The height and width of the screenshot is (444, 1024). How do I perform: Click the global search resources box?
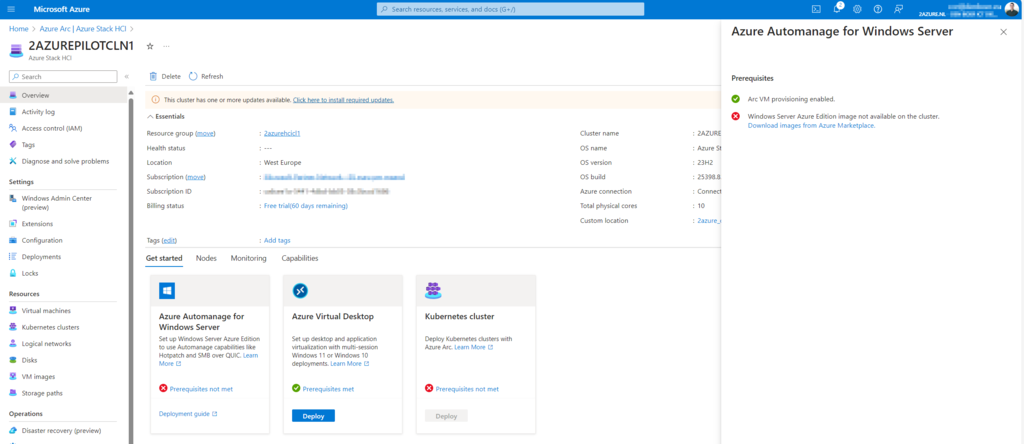pos(510,9)
